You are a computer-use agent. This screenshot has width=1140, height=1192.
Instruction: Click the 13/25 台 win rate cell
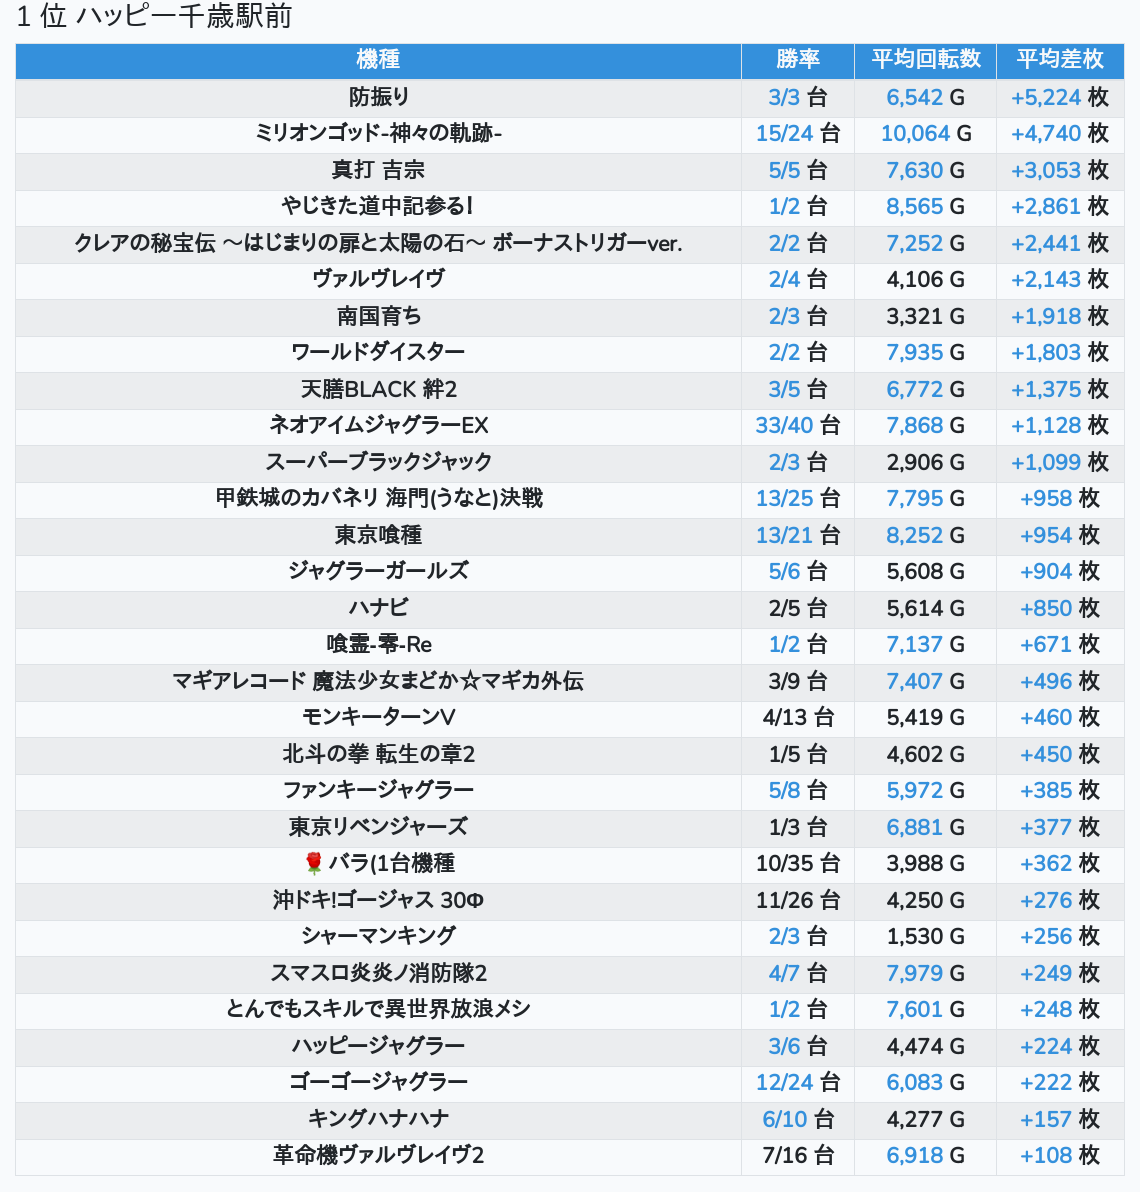point(798,498)
